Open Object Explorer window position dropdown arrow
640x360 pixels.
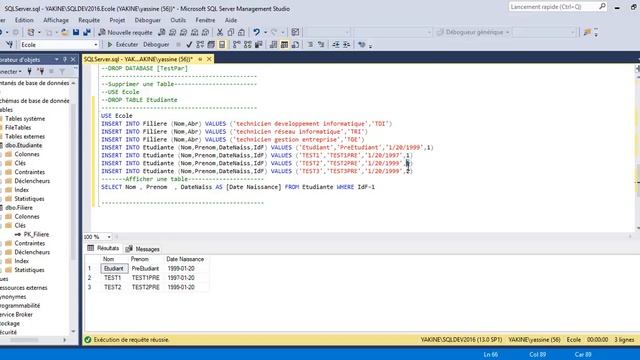point(56,60)
